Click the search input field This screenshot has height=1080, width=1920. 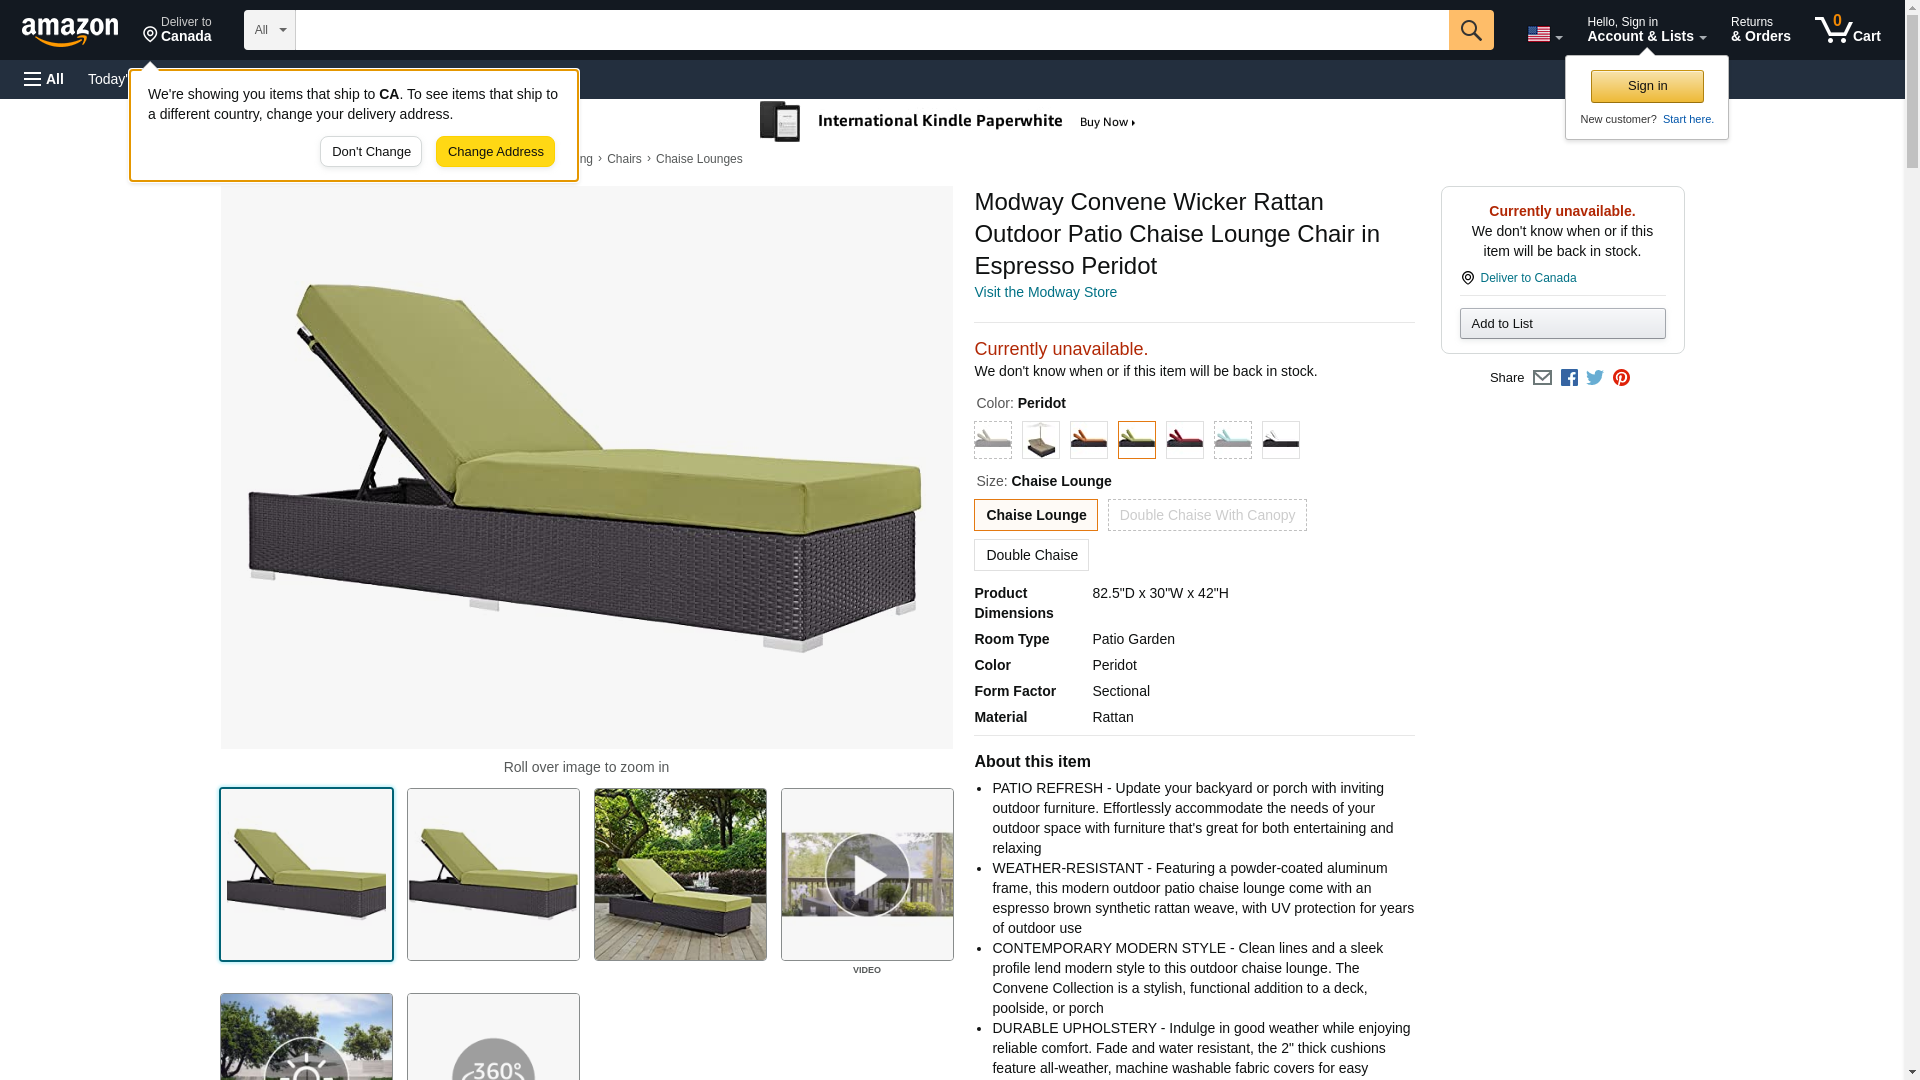[870, 30]
